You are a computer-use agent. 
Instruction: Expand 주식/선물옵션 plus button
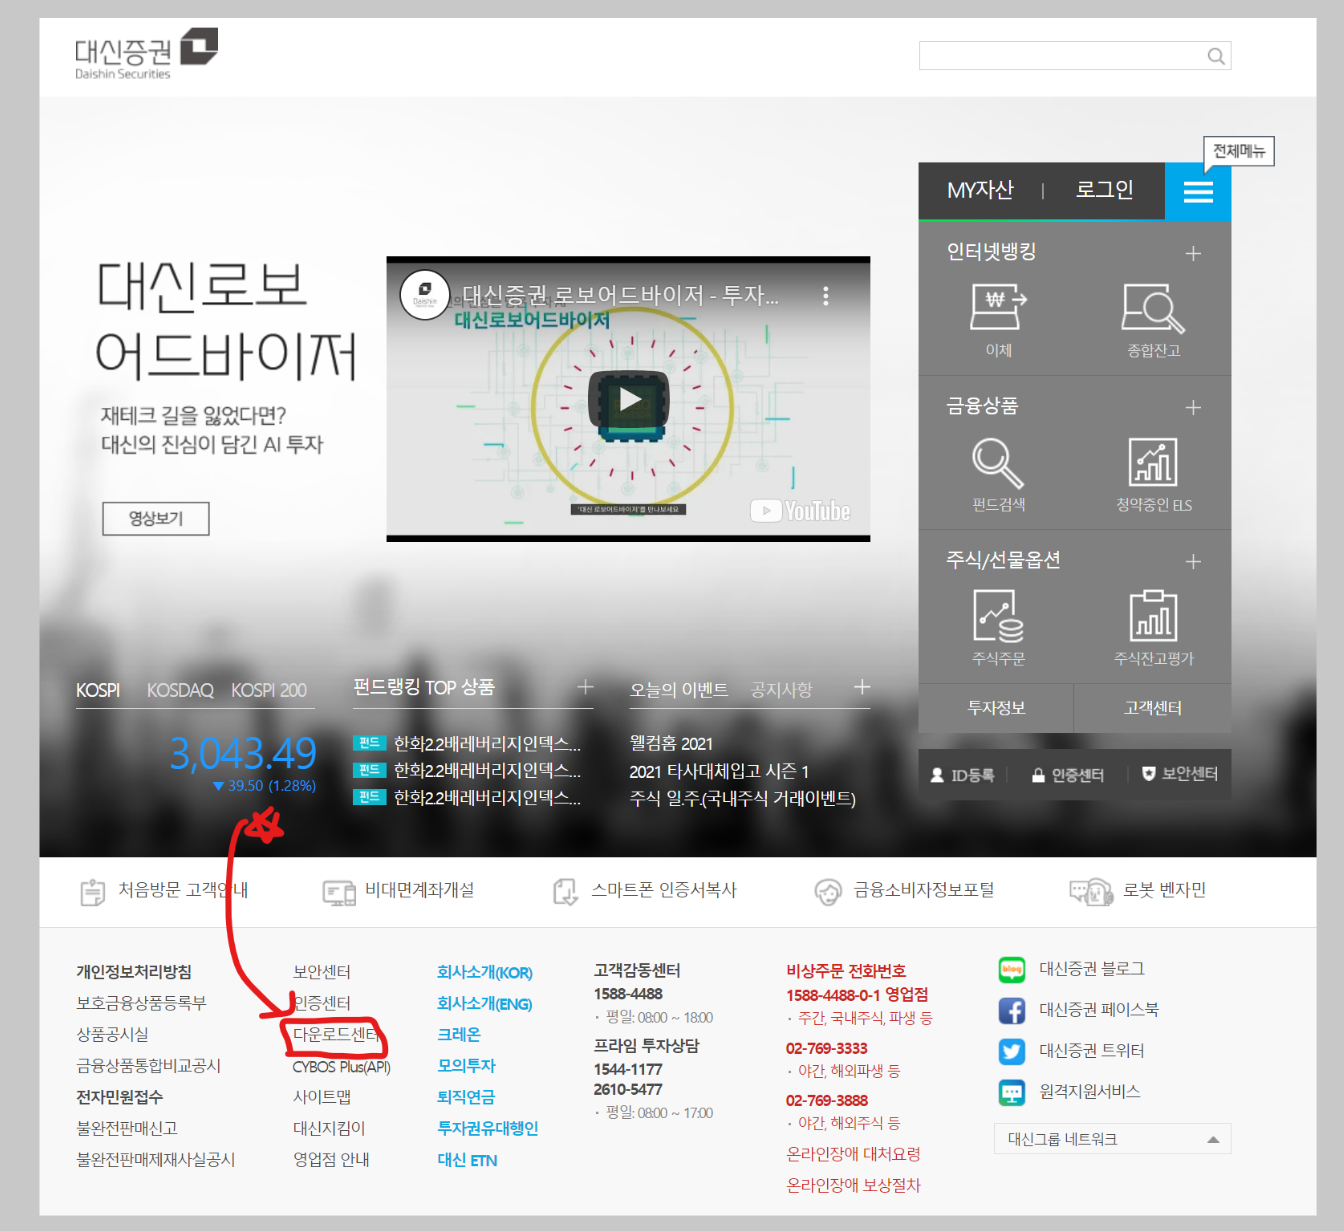(1193, 562)
